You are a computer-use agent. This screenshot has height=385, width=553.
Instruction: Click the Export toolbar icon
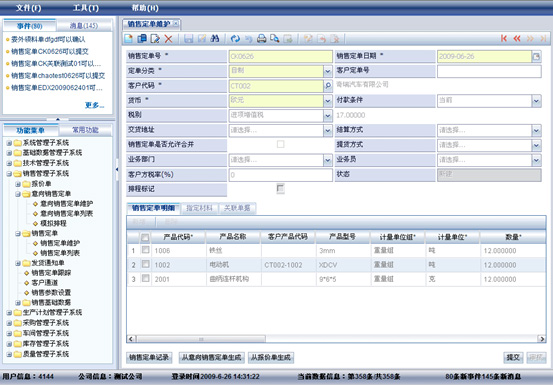[x=288, y=38]
